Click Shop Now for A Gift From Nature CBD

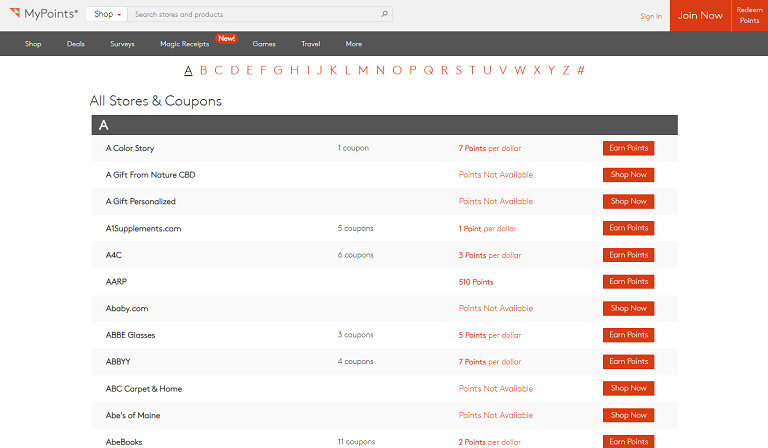pyautogui.click(x=628, y=175)
